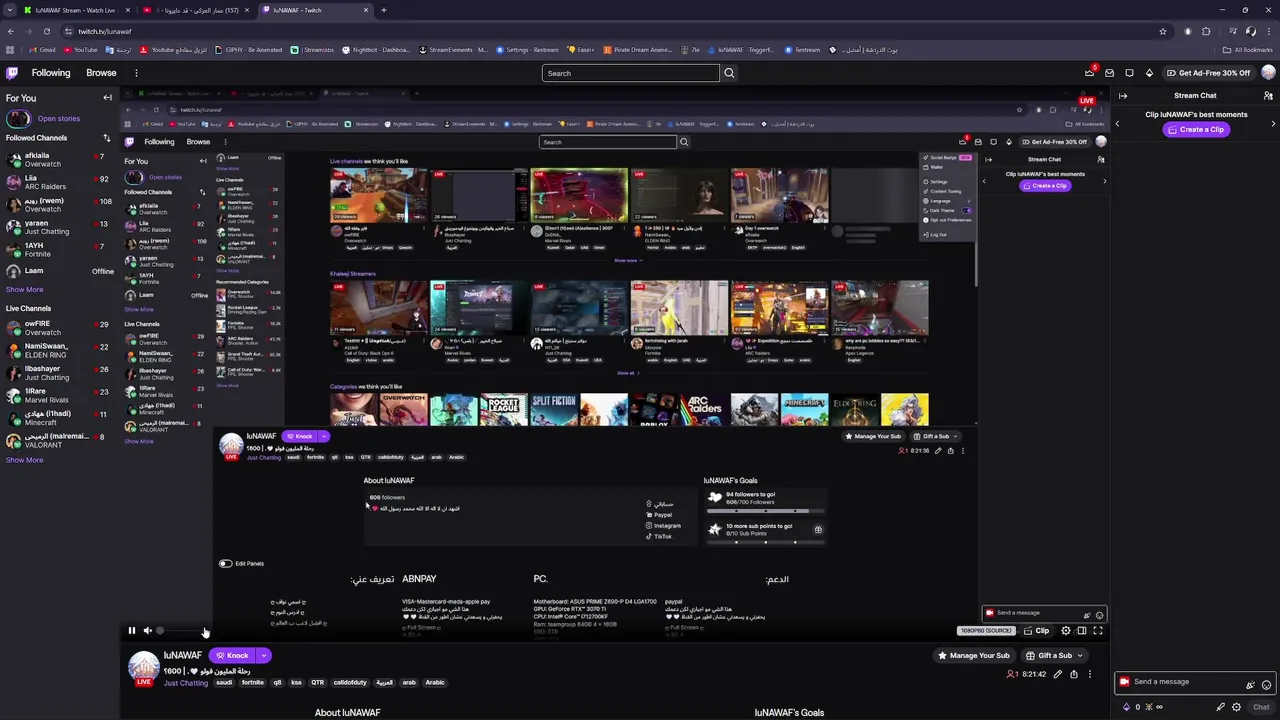
Task: Open owFIRE channel in Live Channels
Action: (59, 328)
